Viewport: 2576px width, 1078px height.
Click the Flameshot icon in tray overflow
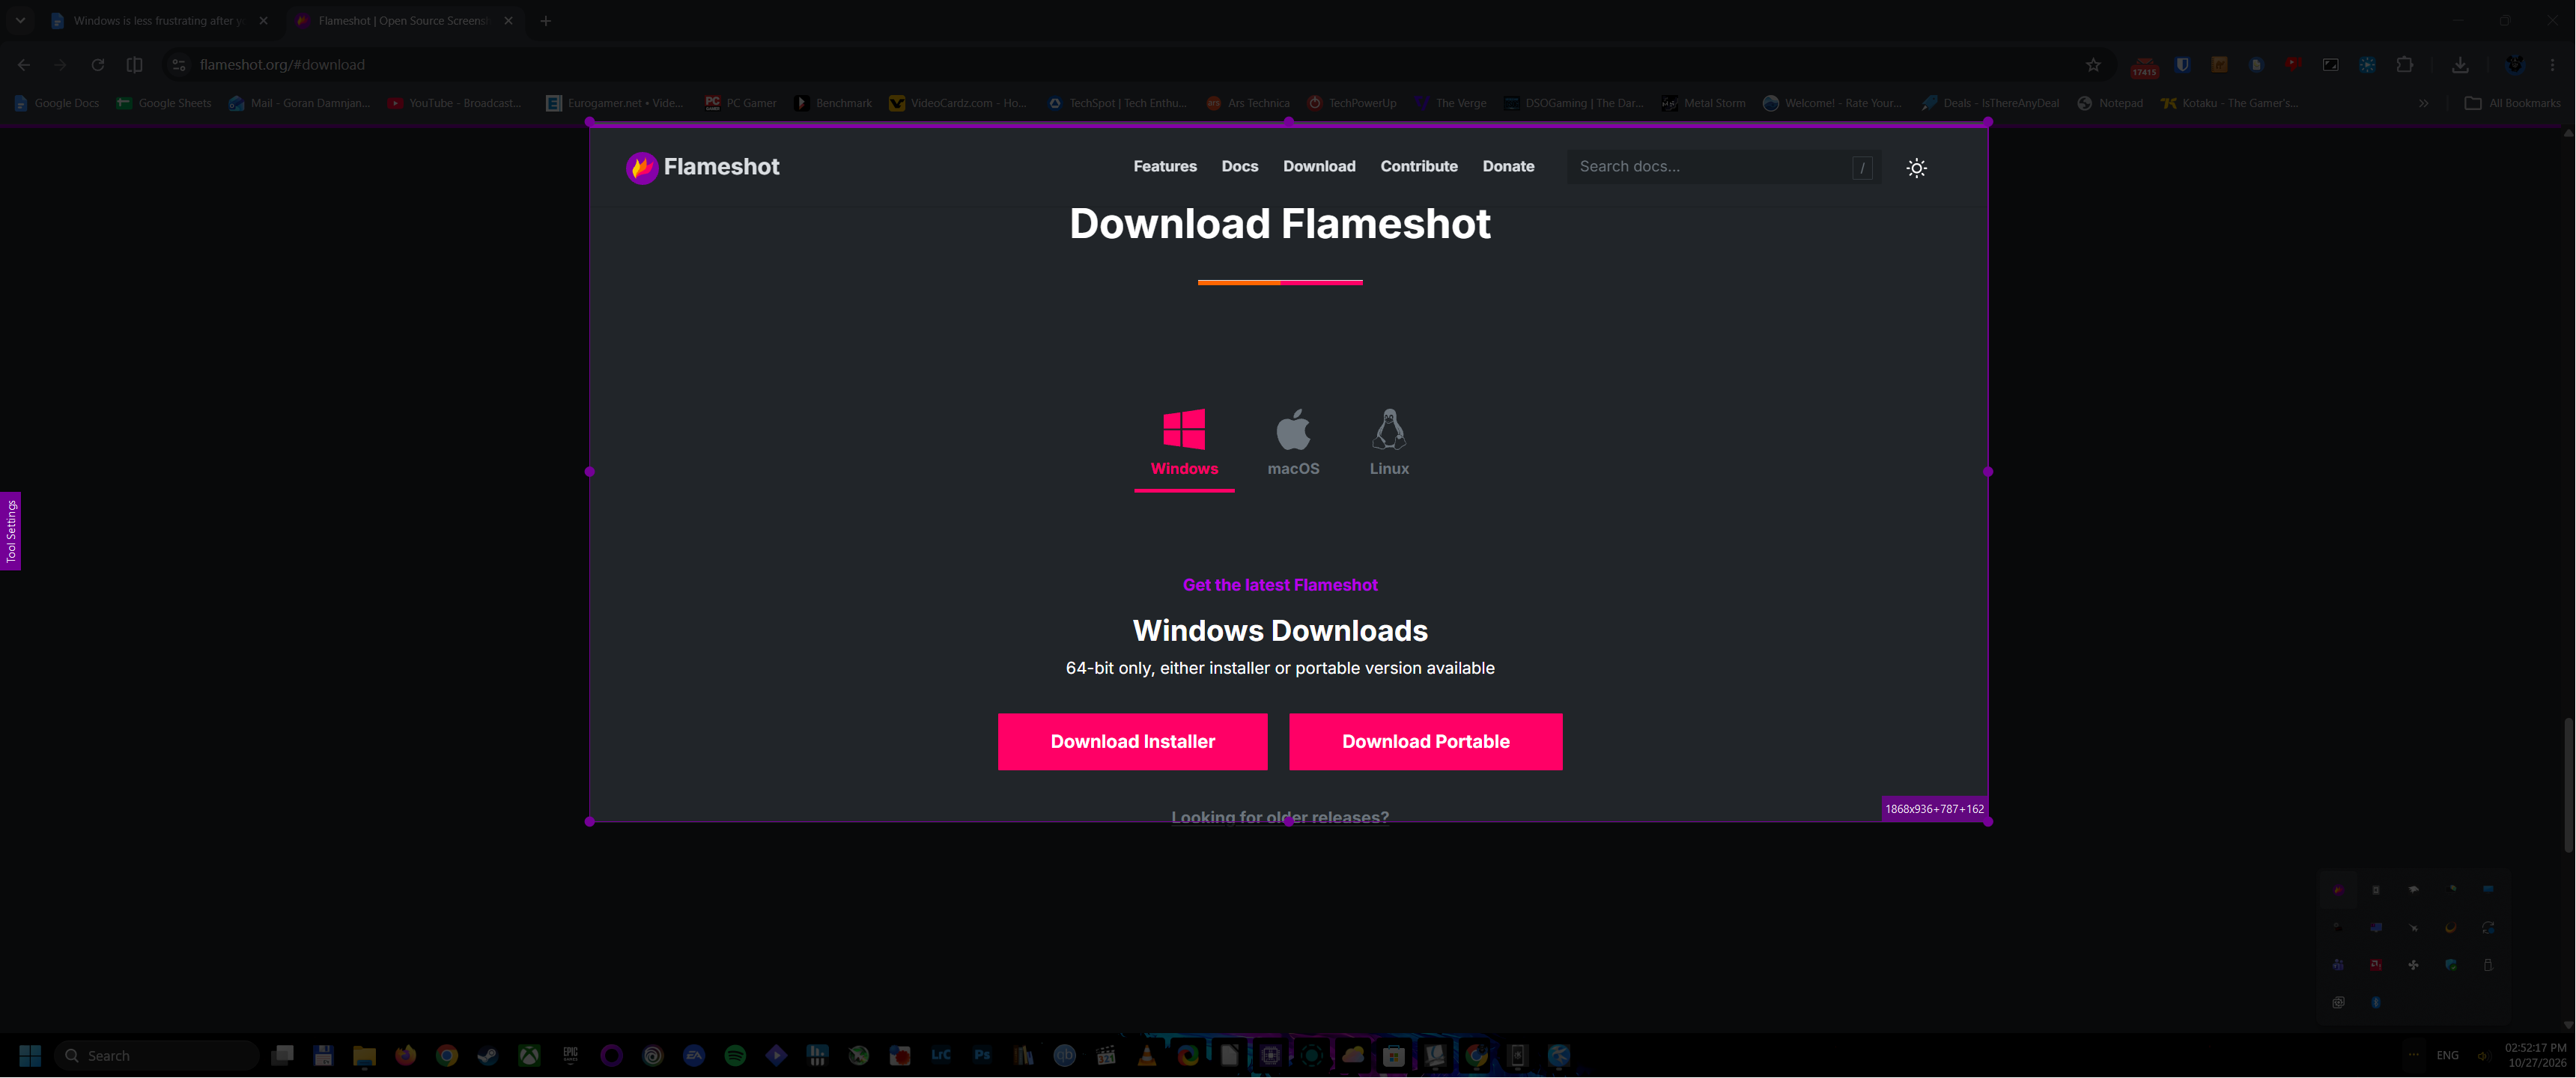pos(2338,890)
